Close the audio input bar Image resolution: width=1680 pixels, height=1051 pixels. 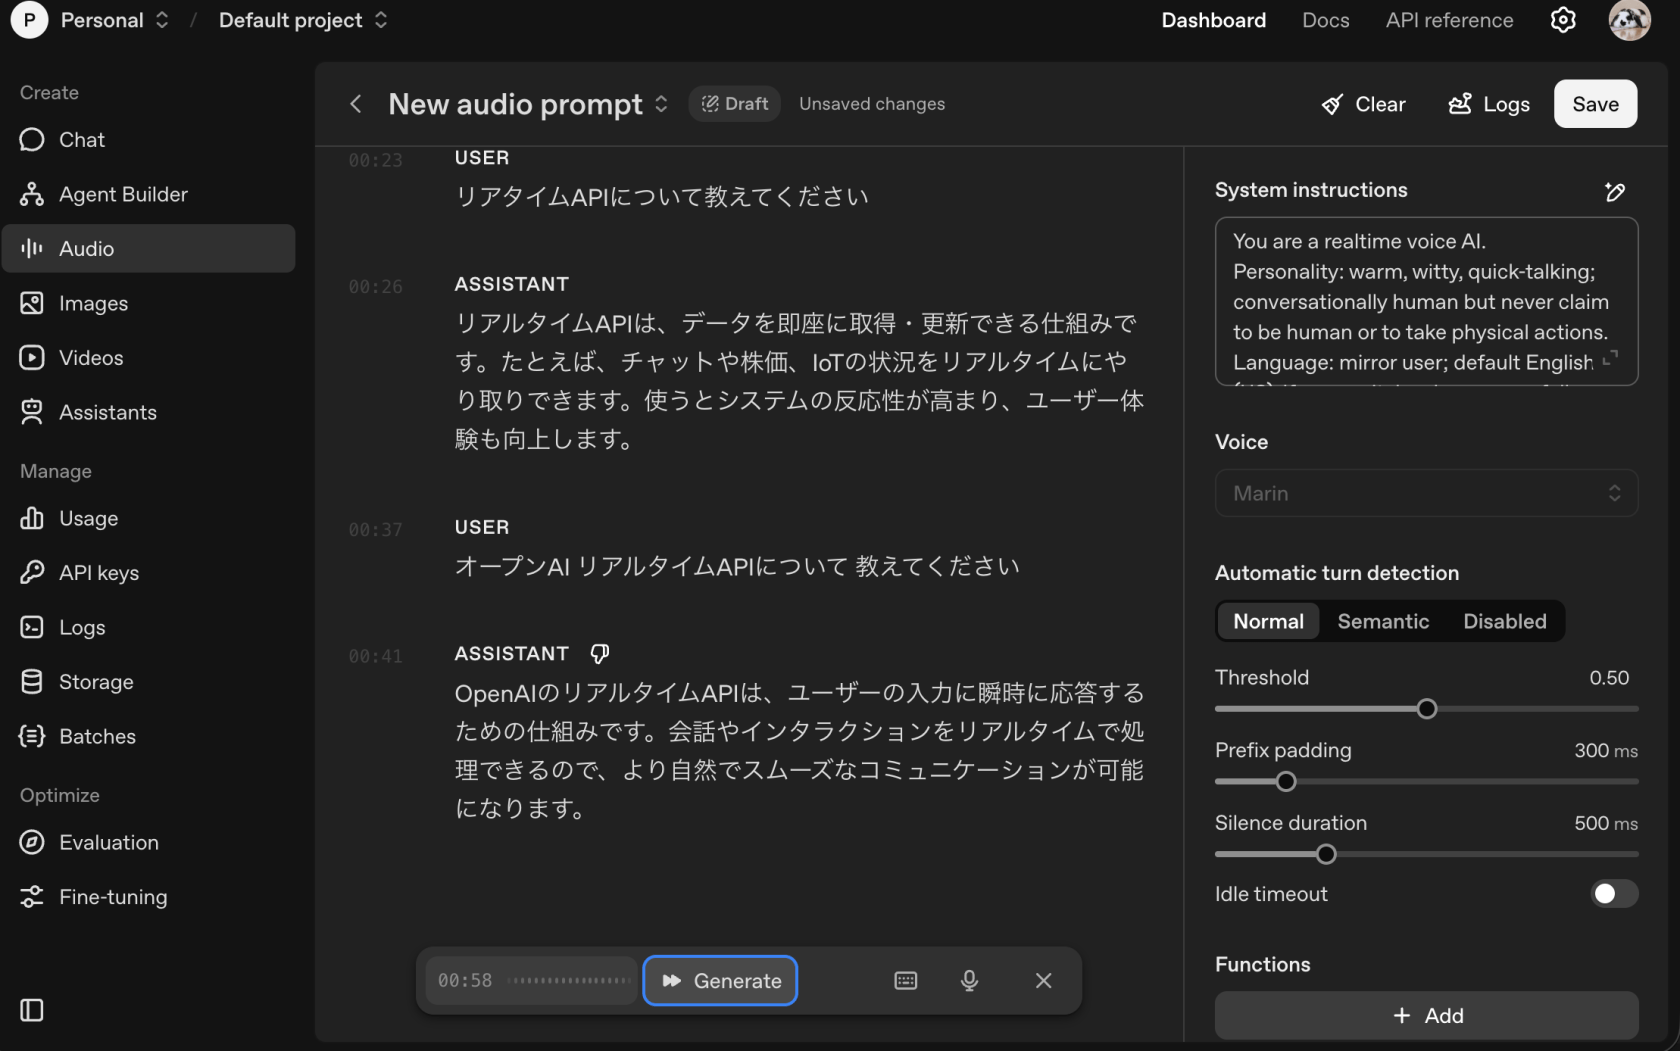point(1043,980)
